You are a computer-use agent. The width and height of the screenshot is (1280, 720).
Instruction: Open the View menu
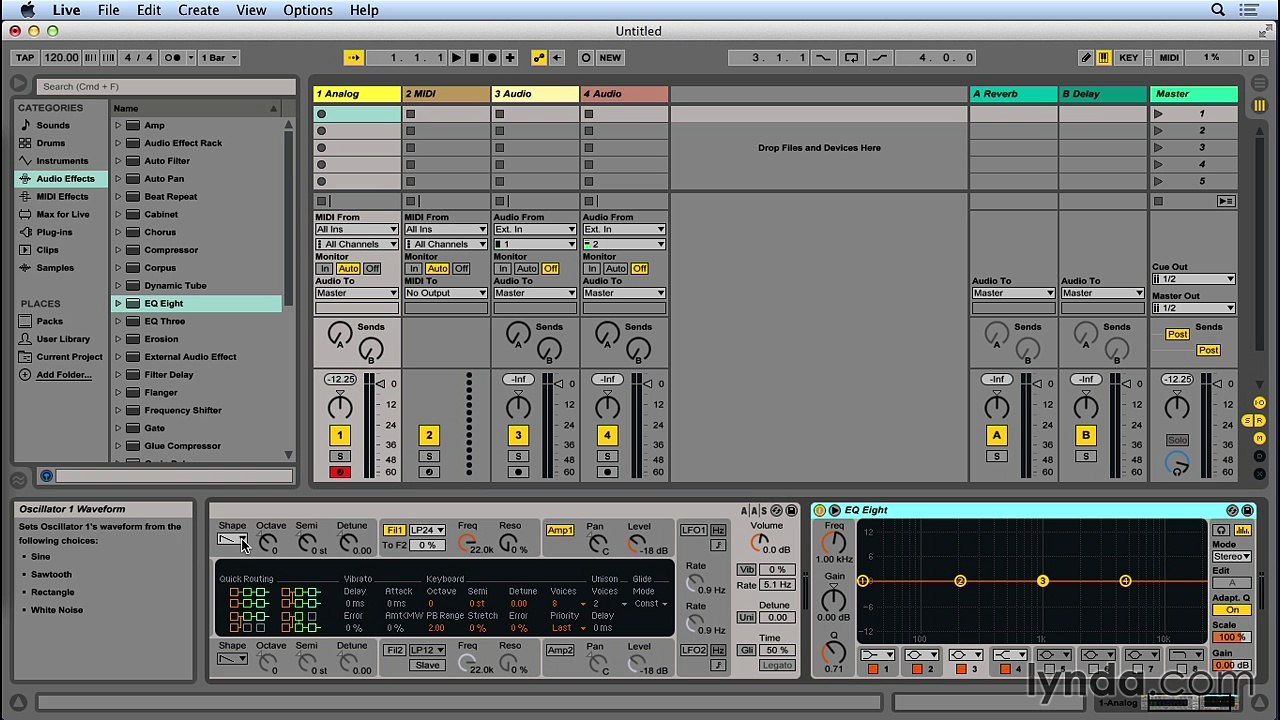[251, 10]
